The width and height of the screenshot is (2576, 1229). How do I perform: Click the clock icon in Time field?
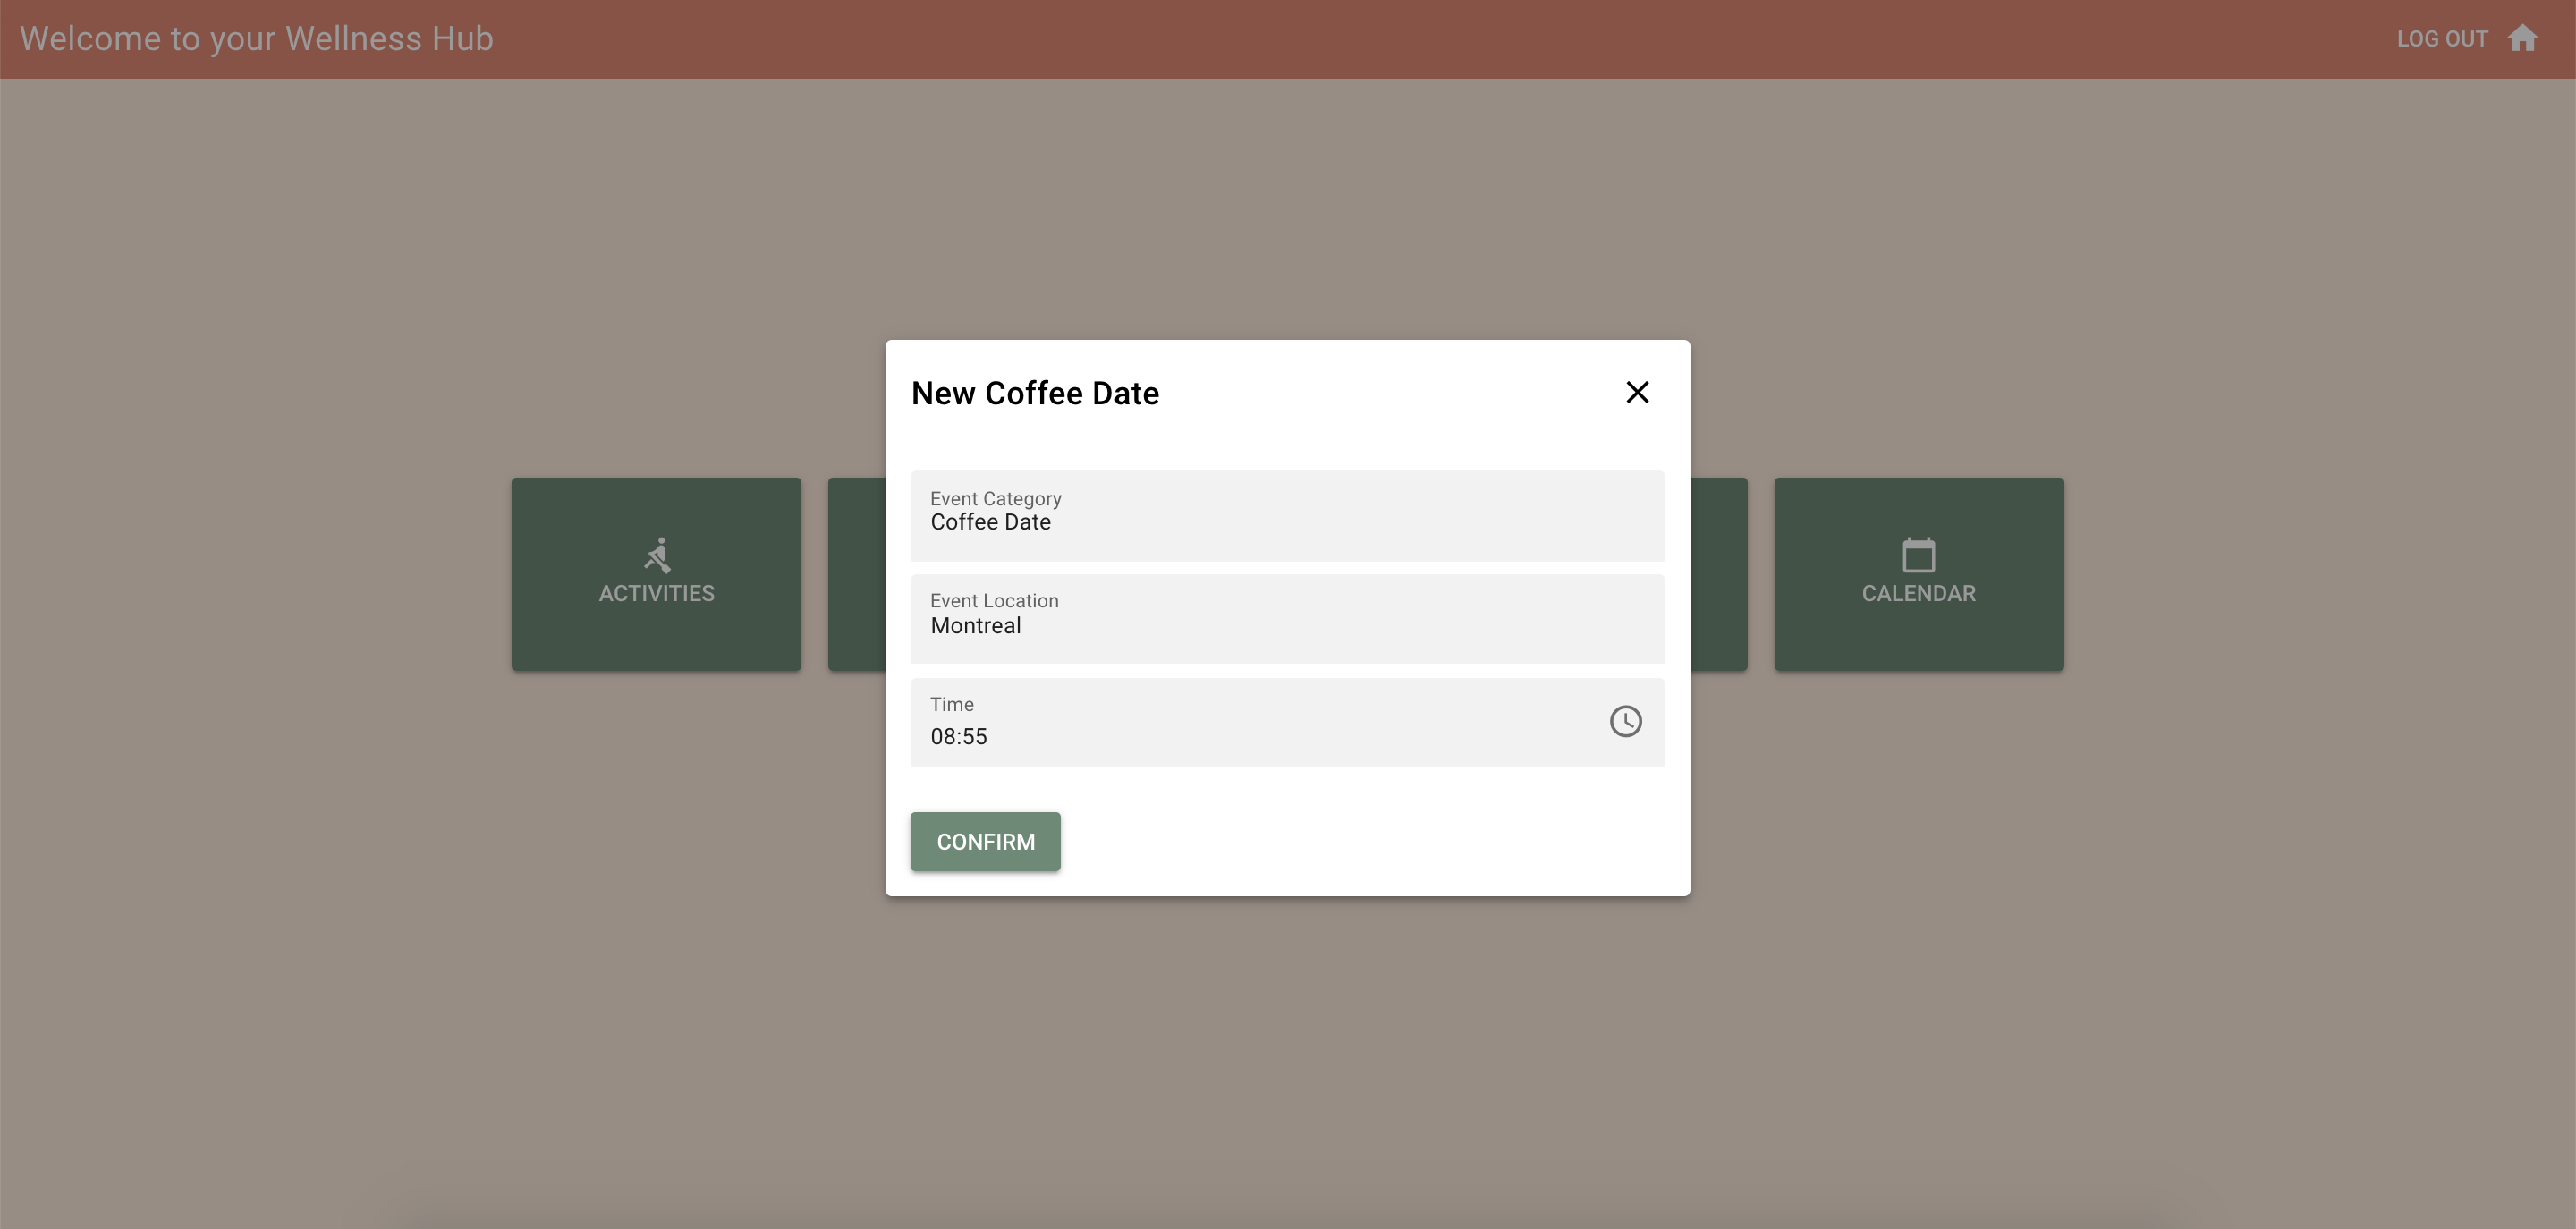point(1625,721)
